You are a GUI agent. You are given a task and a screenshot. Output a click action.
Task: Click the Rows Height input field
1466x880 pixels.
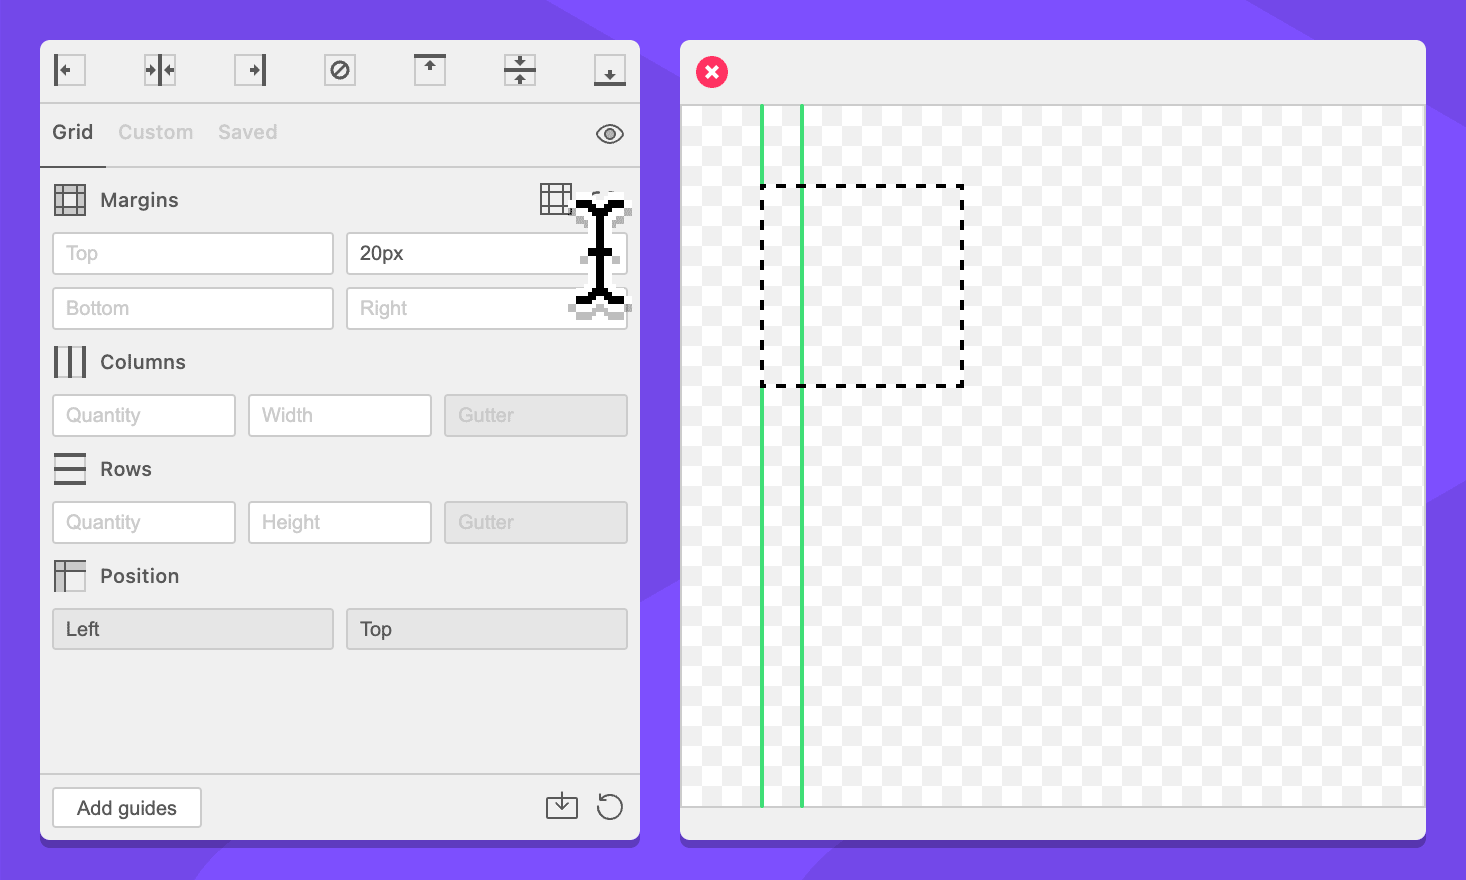point(340,523)
